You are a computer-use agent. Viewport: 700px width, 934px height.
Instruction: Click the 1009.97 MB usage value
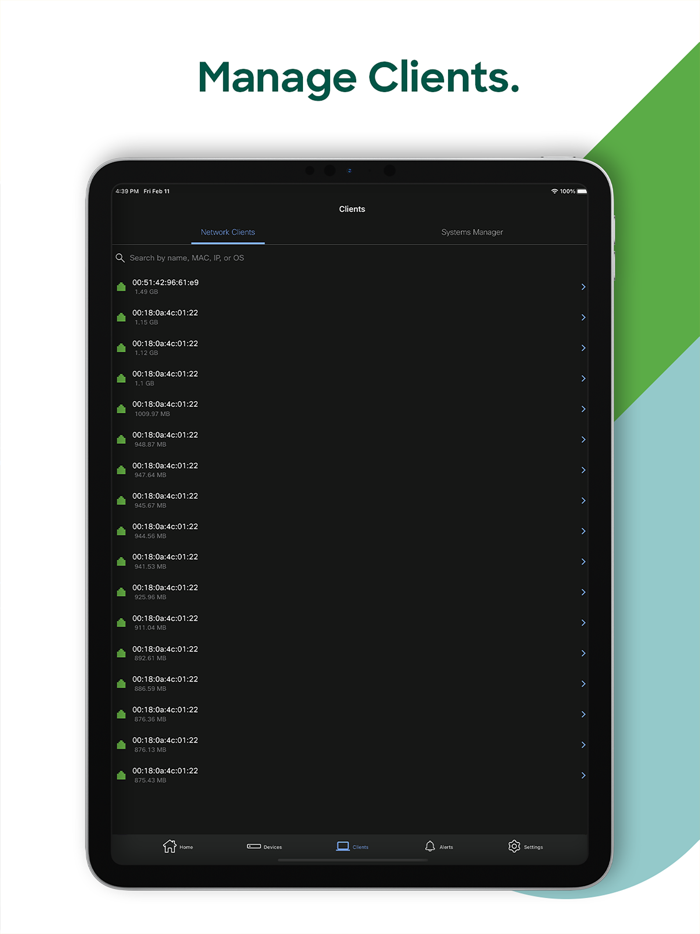[x=152, y=414]
